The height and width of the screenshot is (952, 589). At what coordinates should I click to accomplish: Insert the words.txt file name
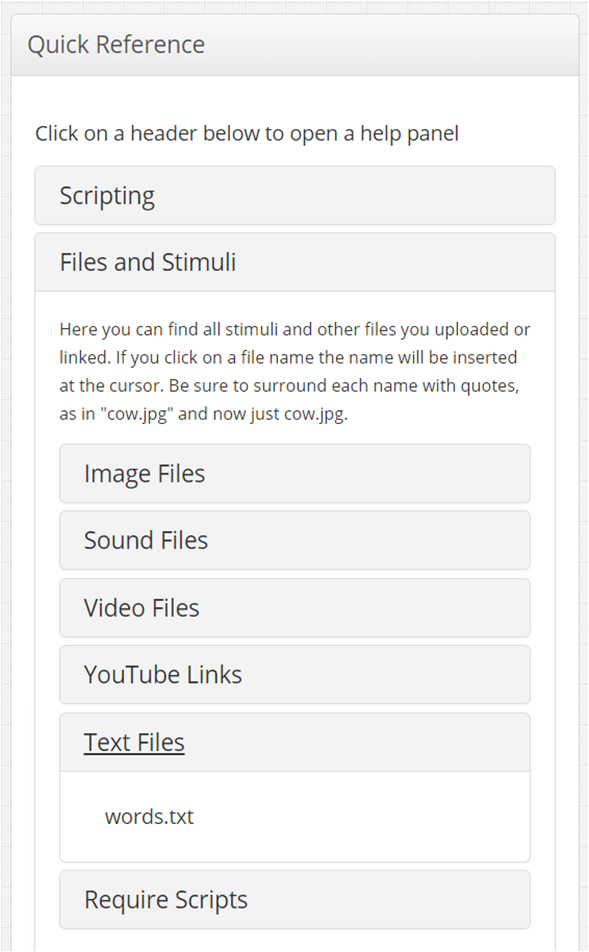click(149, 817)
